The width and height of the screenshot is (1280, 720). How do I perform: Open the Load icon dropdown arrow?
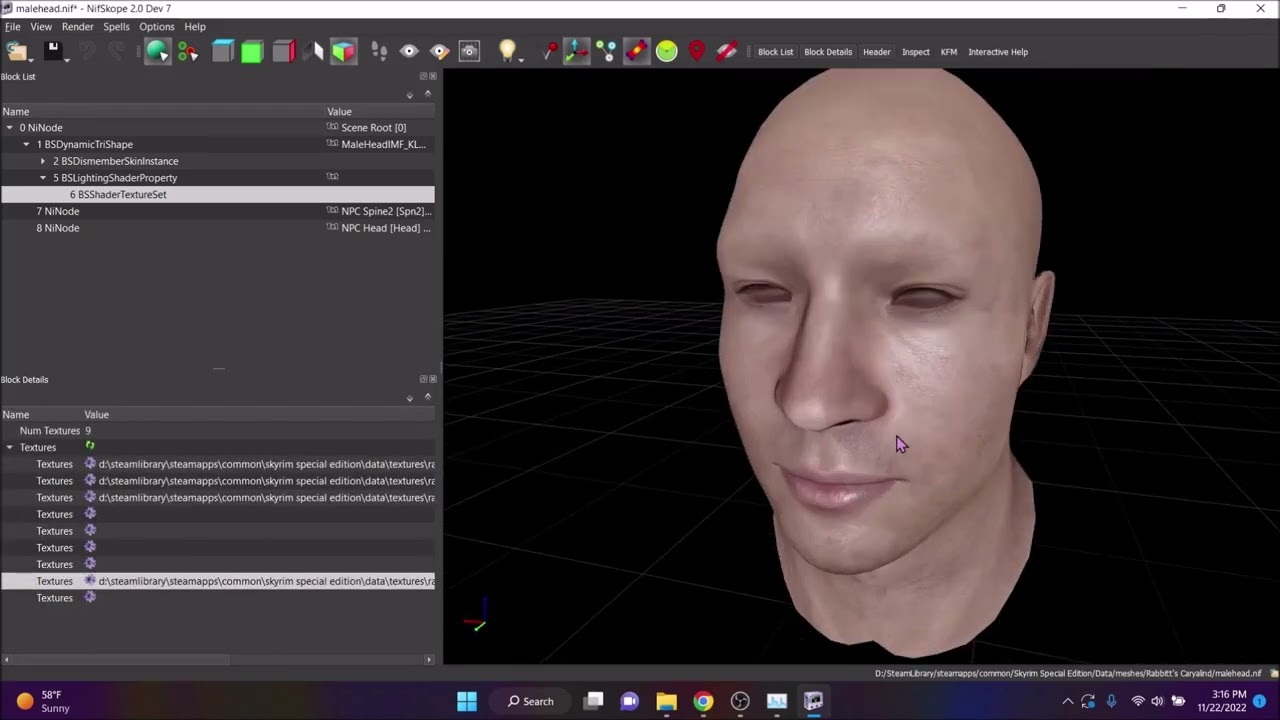[30, 58]
